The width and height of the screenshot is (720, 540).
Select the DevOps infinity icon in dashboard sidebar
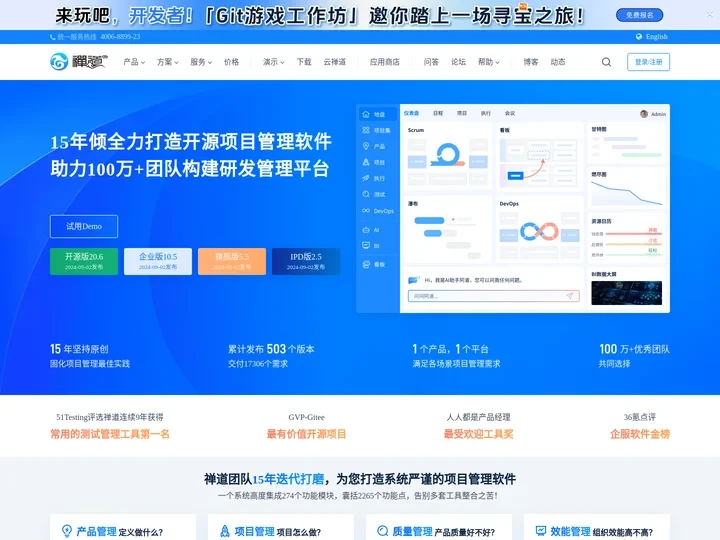pos(366,211)
